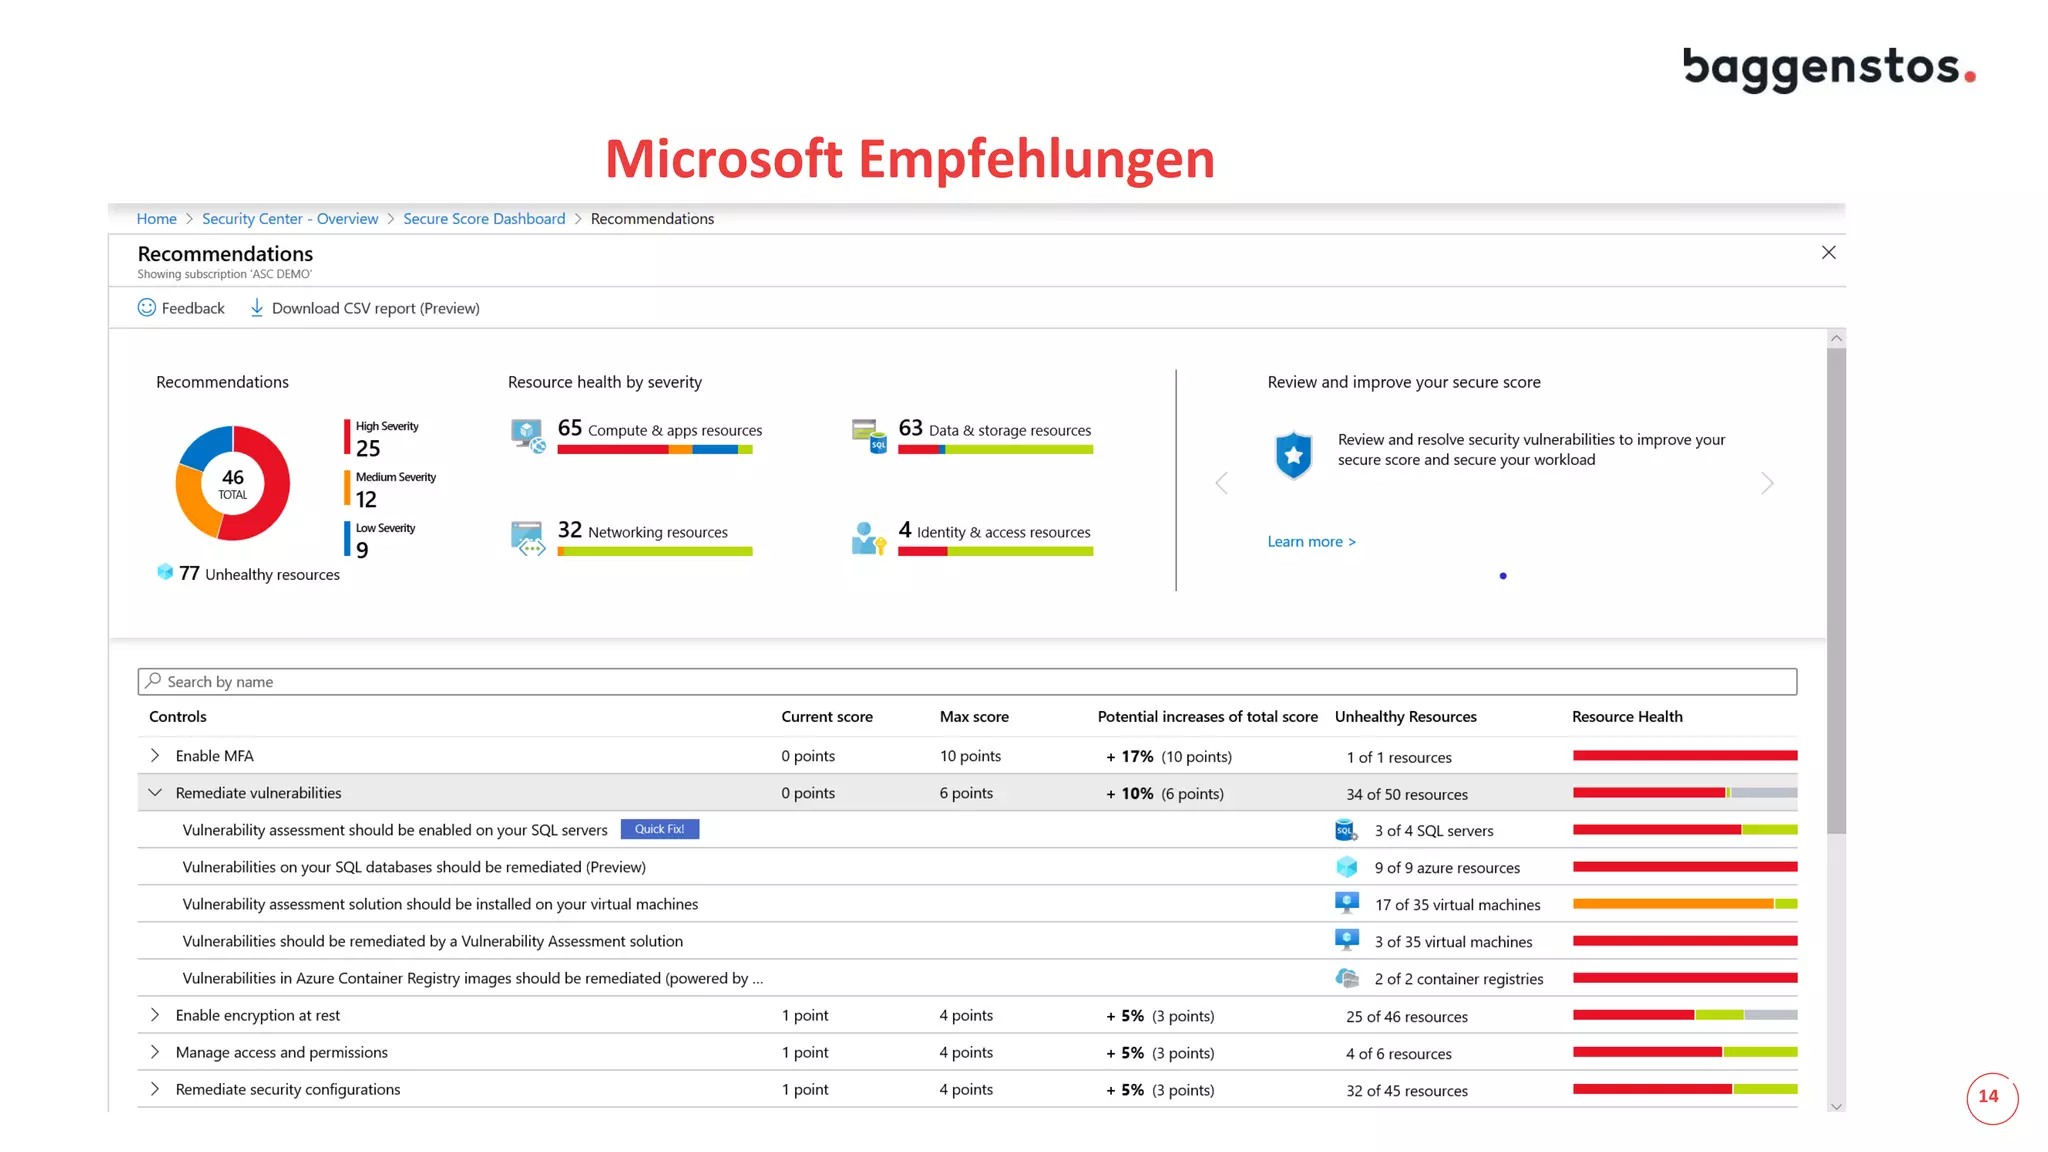Sort by Unhealthy Resources column header

[1406, 716]
